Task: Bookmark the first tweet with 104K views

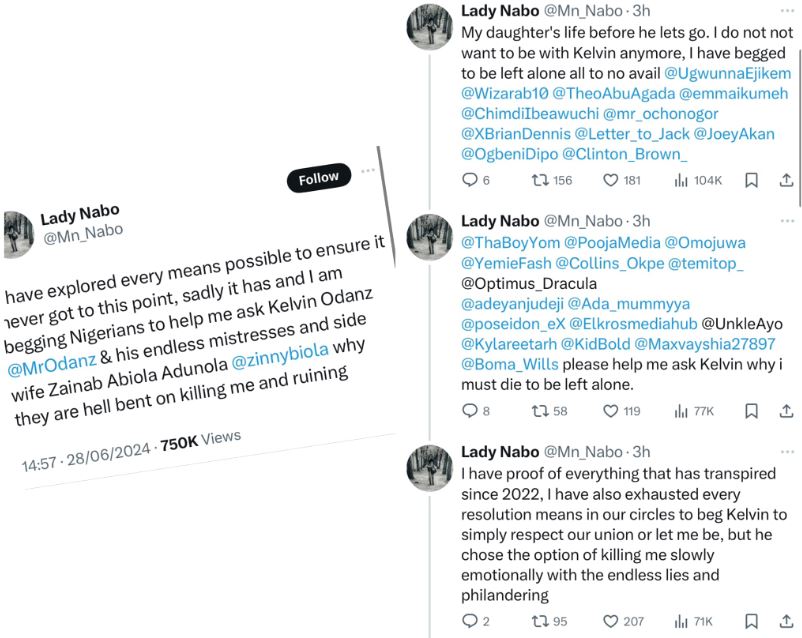Action: tap(752, 180)
